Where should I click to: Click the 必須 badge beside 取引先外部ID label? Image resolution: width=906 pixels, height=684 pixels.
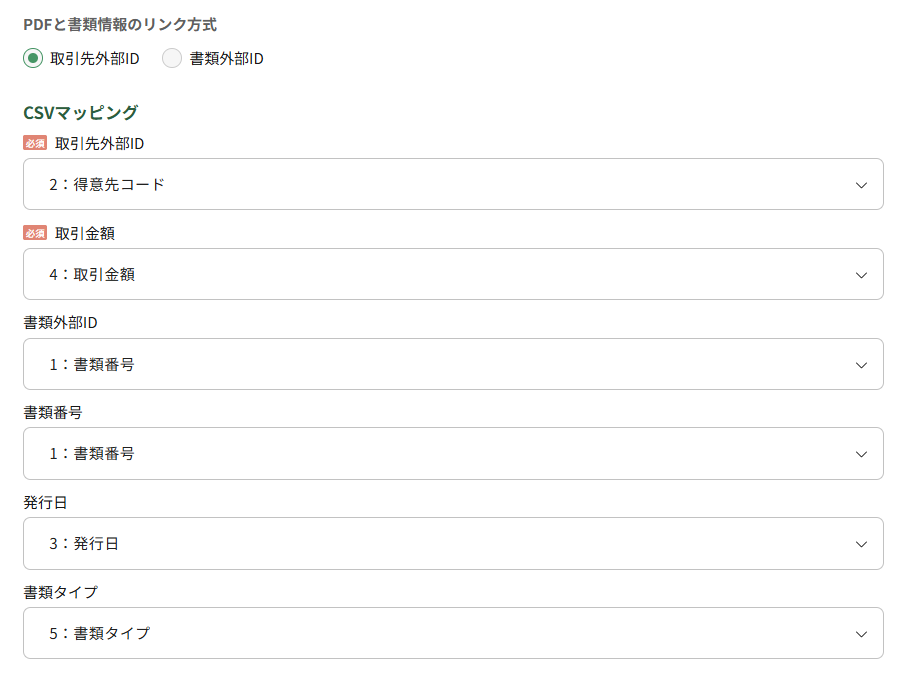coord(35,143)
